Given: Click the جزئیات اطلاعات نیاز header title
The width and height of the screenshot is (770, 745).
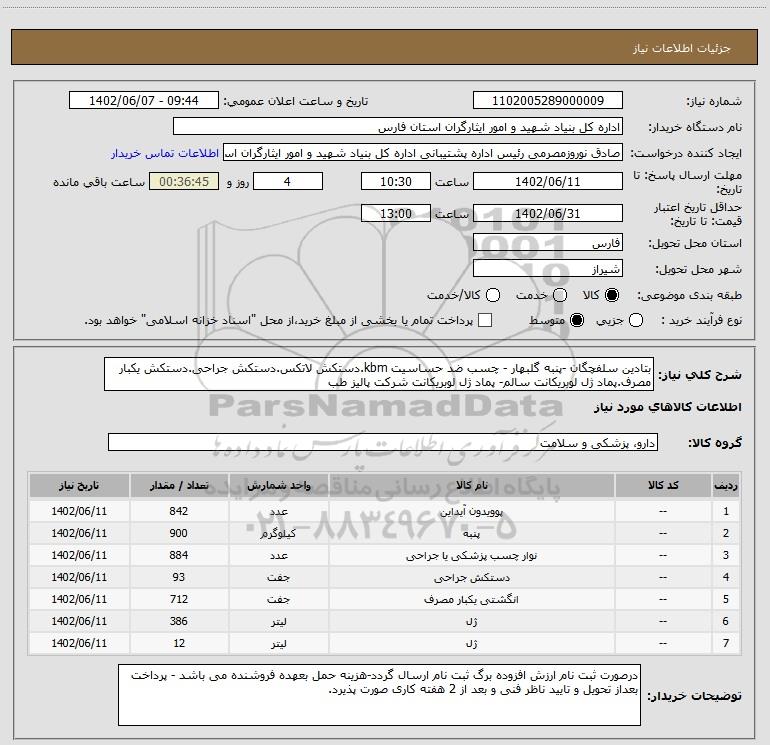Looking at the screenshot, I should pos(681,48).
